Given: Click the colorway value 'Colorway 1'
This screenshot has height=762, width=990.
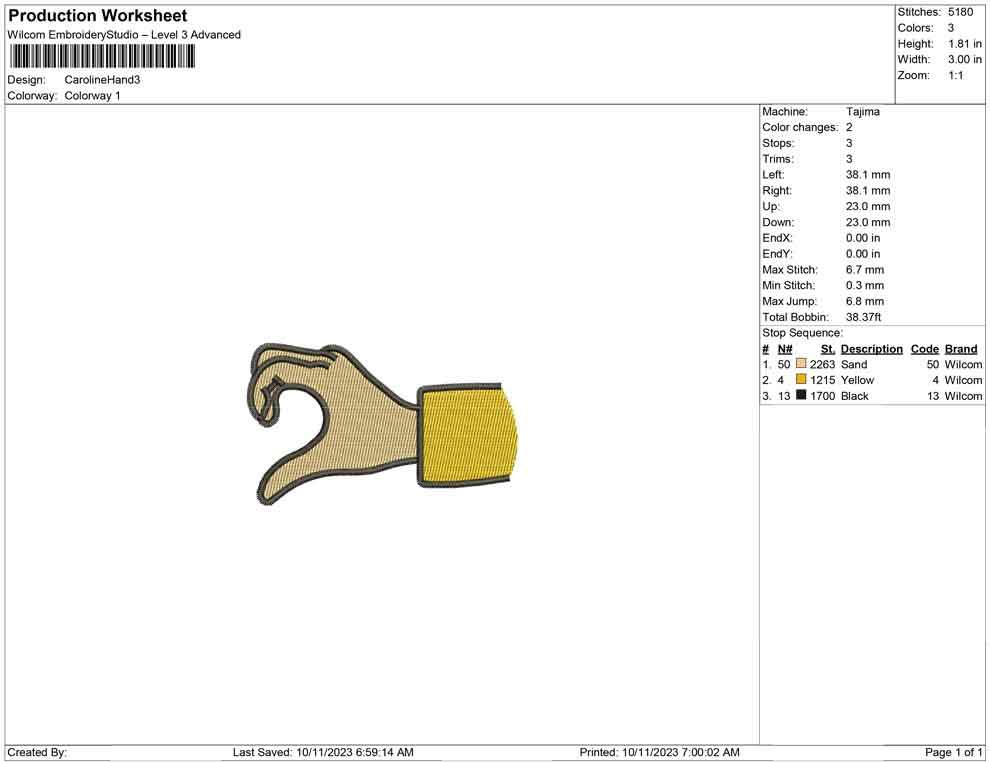Looking at the screenshot, I should click(92, 96).
